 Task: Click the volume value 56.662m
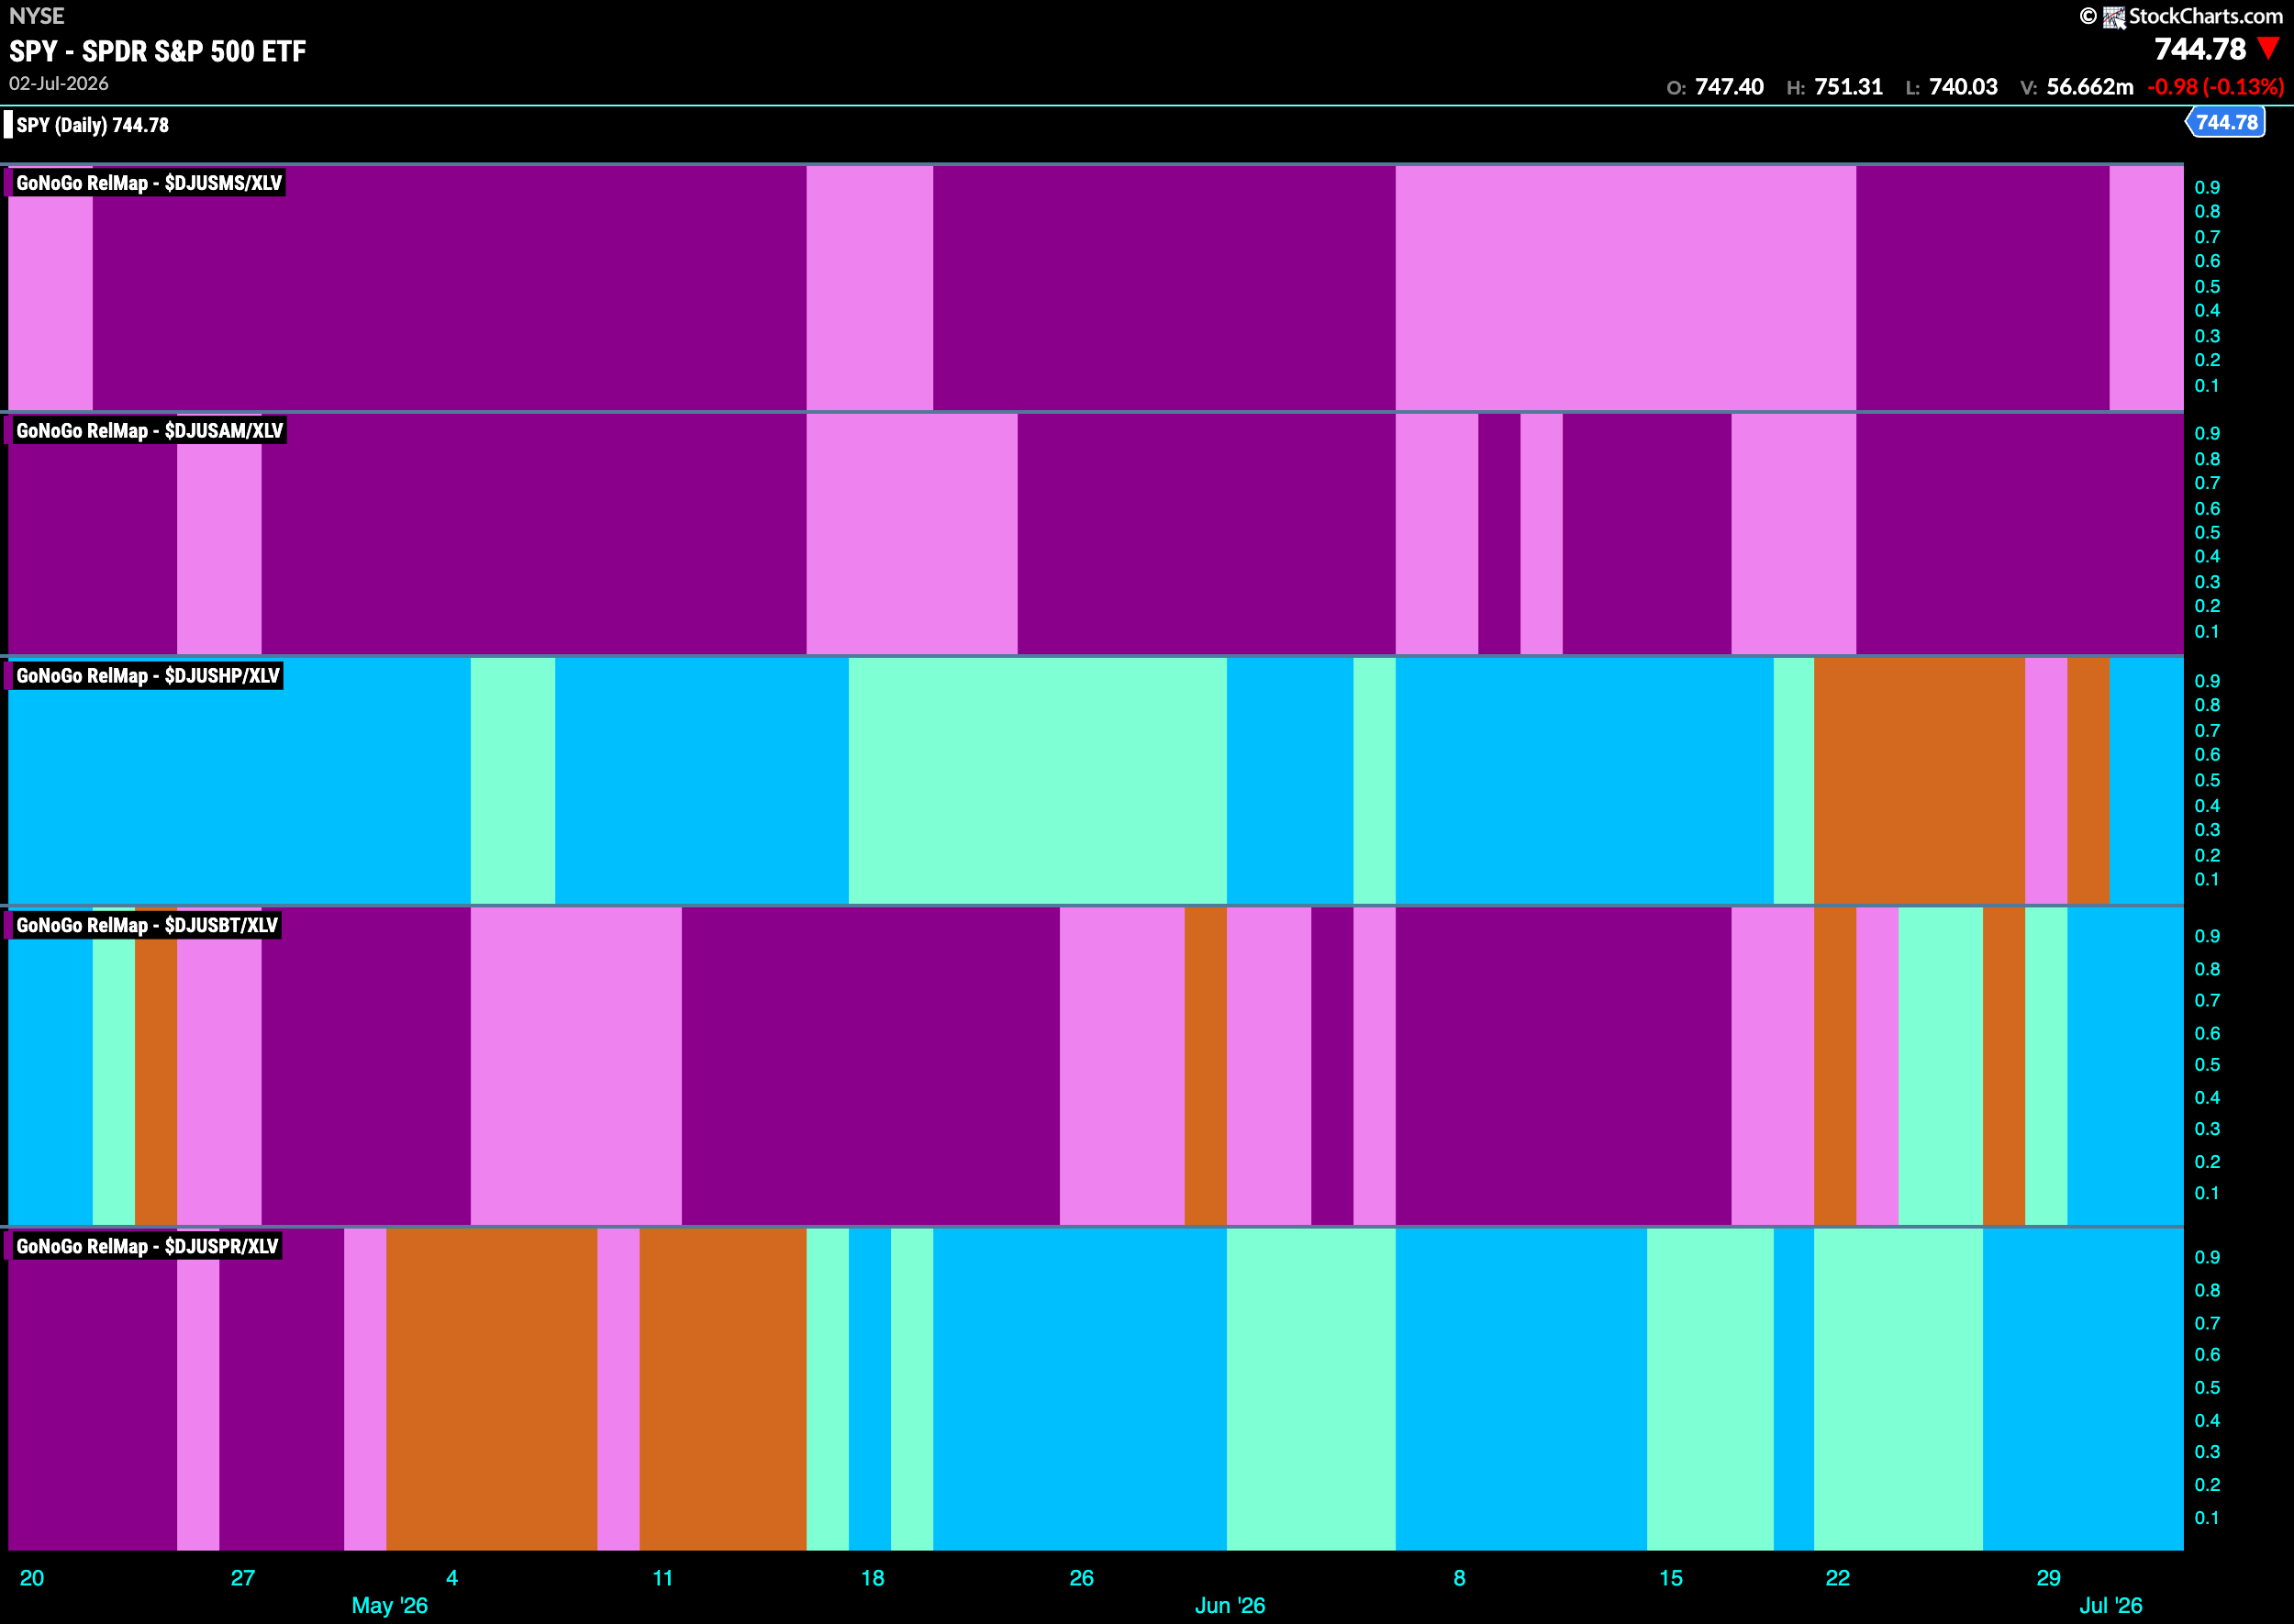(x=2090, y=87)
